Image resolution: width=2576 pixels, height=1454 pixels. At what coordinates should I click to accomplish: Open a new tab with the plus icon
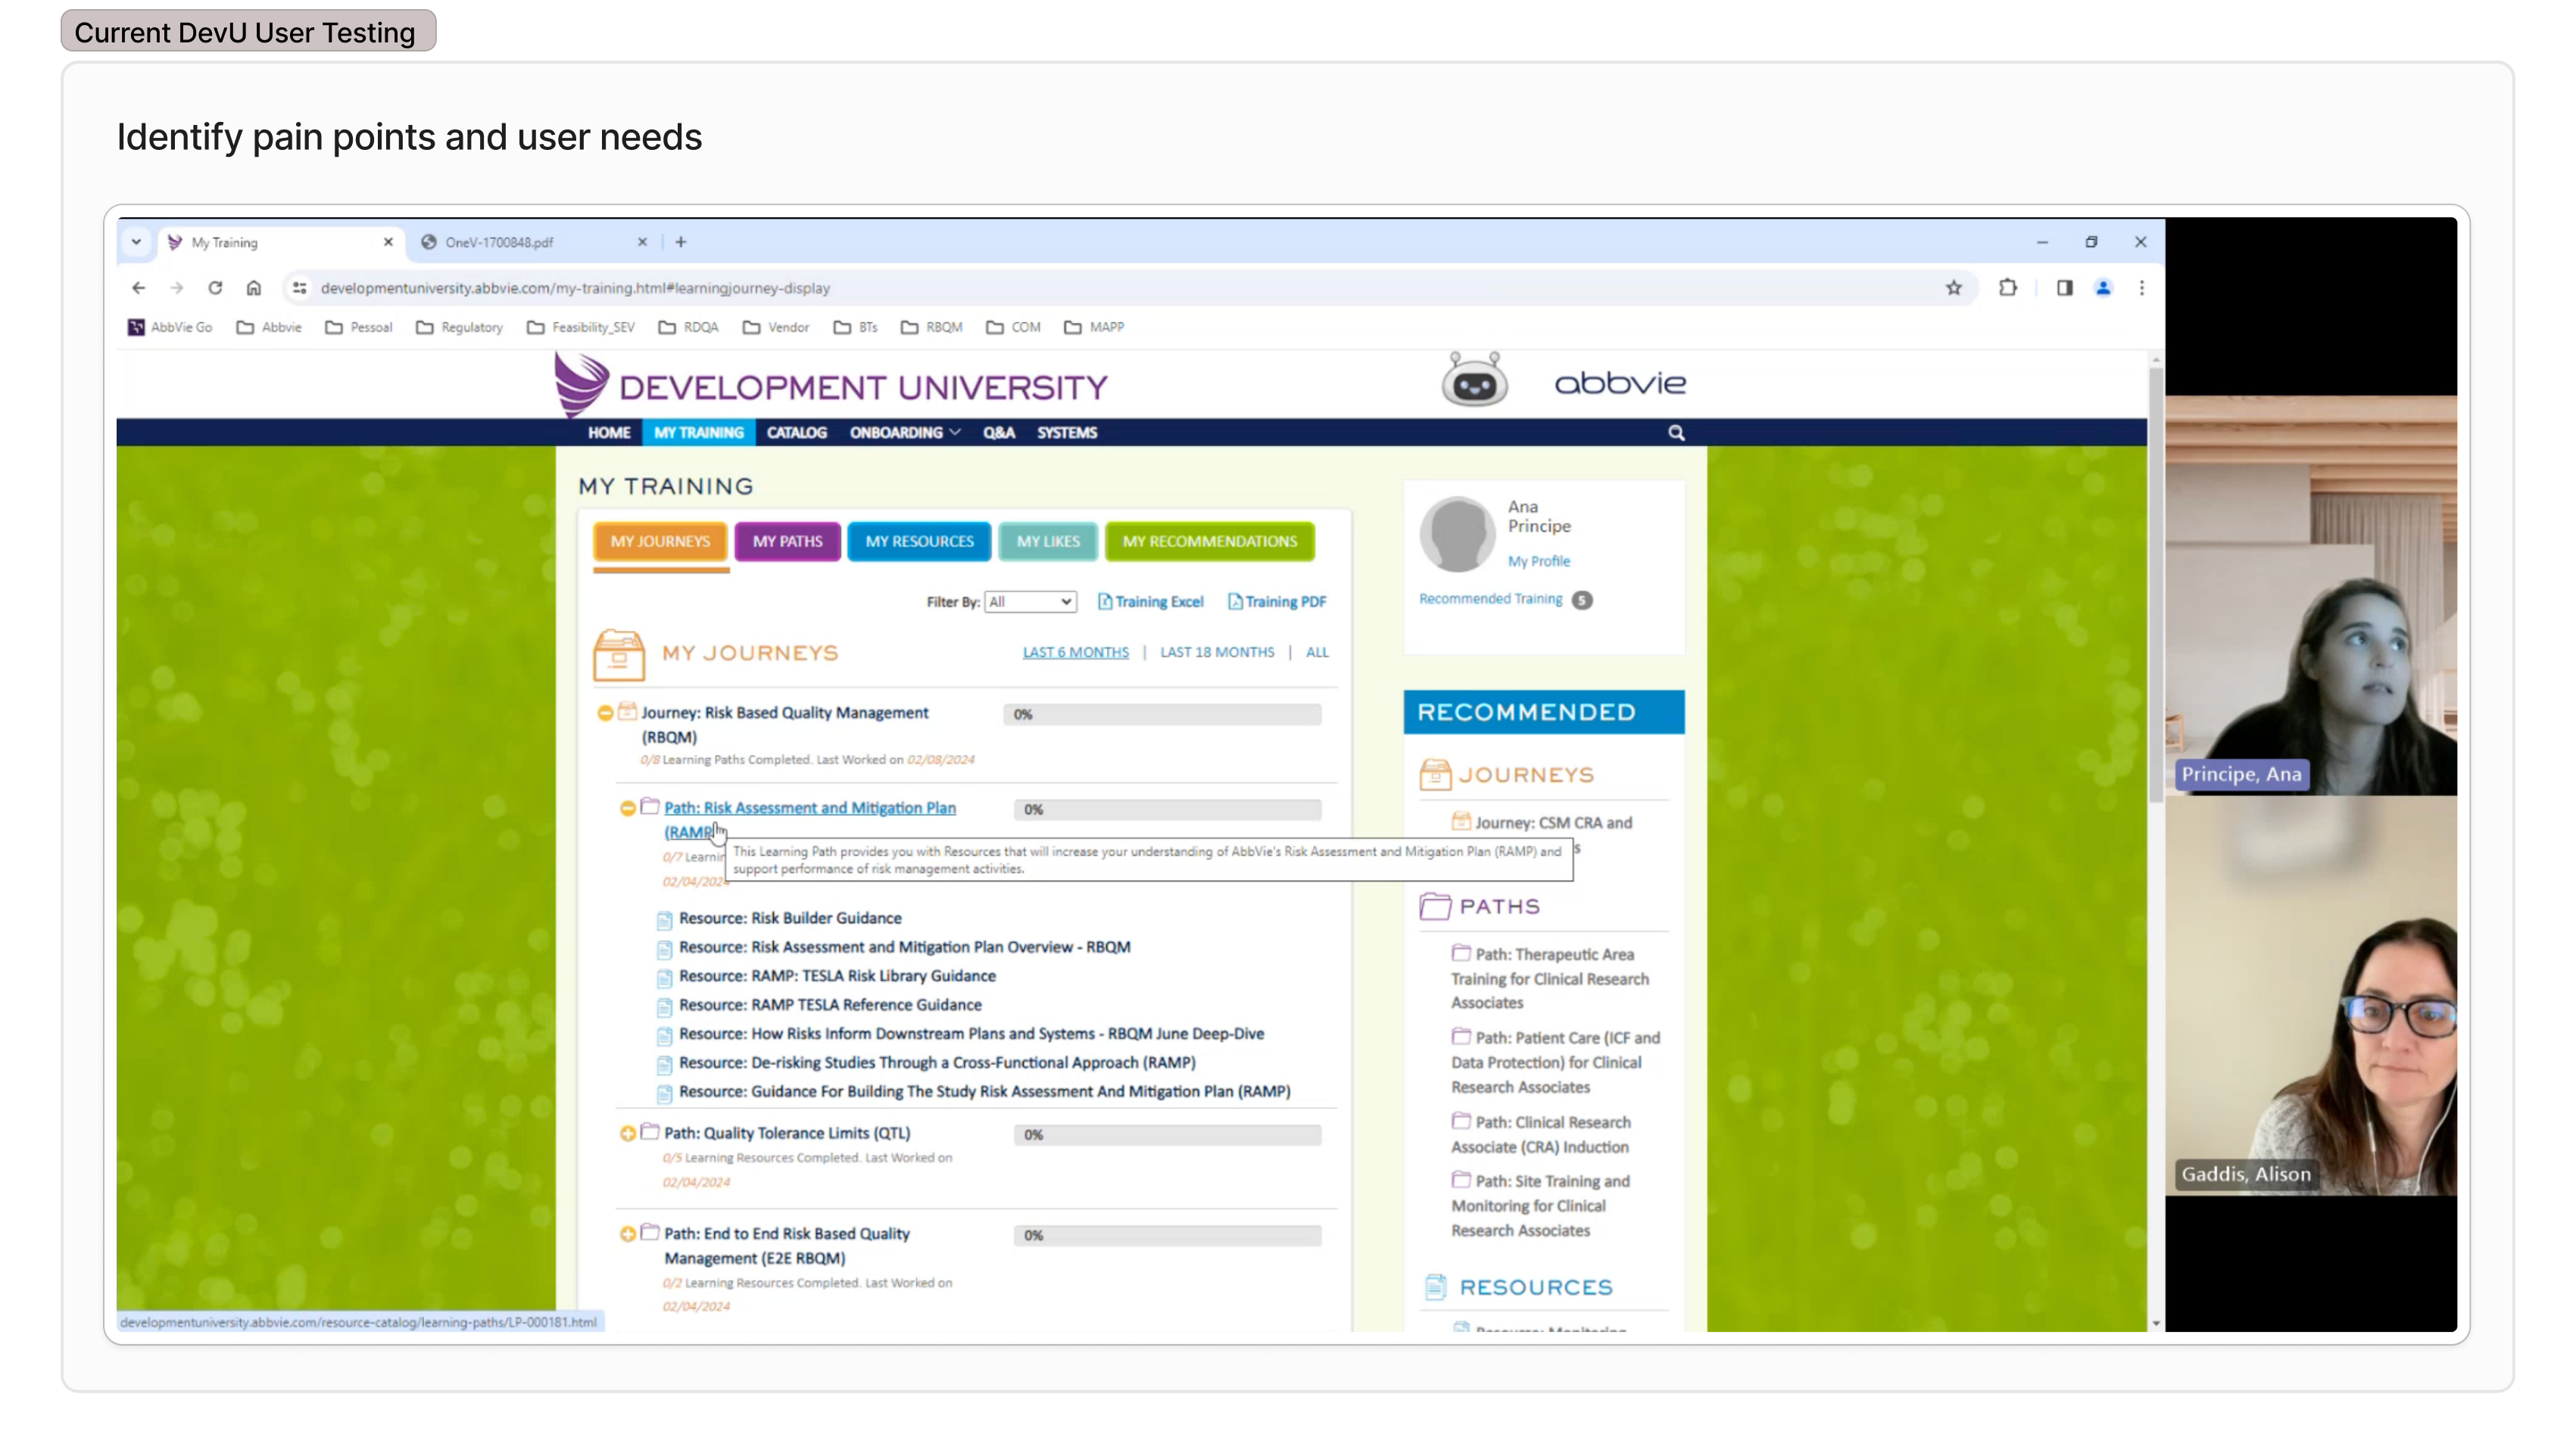click(681, 242)
